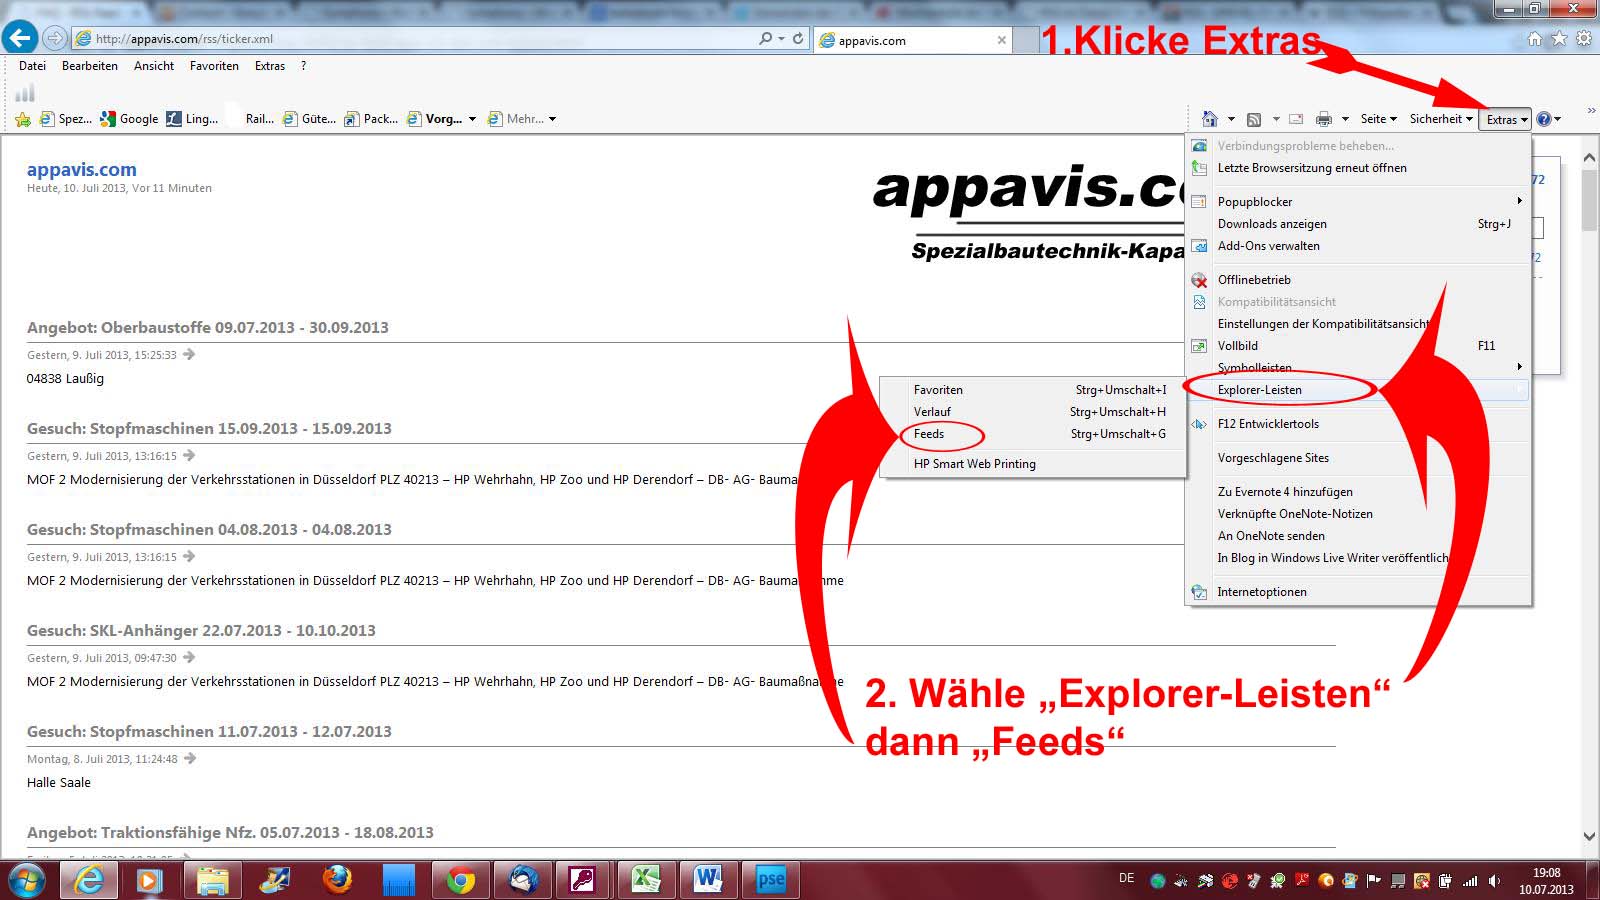Select Feeds in the Explorer-Leisten submenu

[x=929, y=434]
